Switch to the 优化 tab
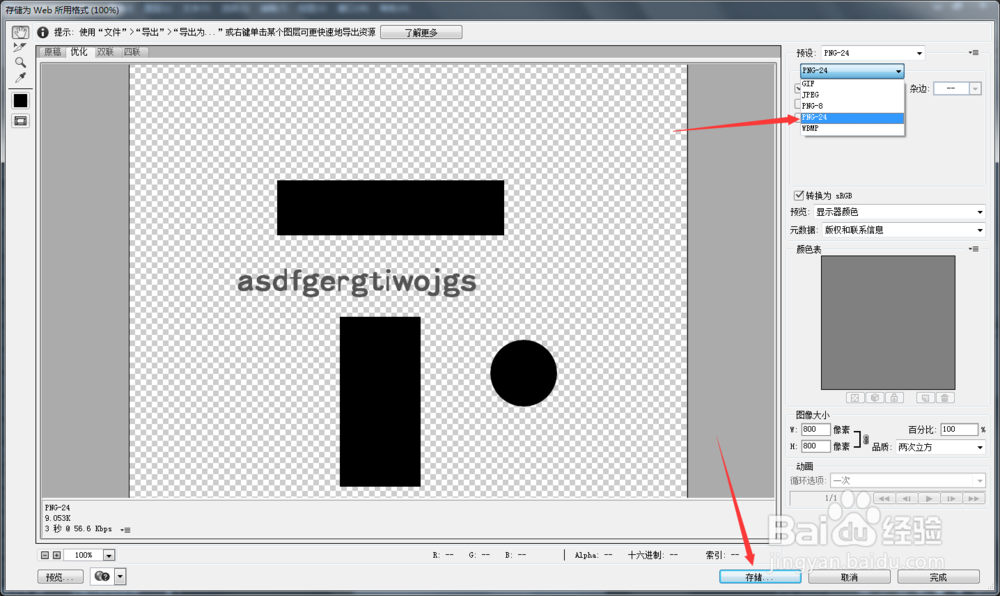This screenshot has width=1000, height=596. click(79, 52)
